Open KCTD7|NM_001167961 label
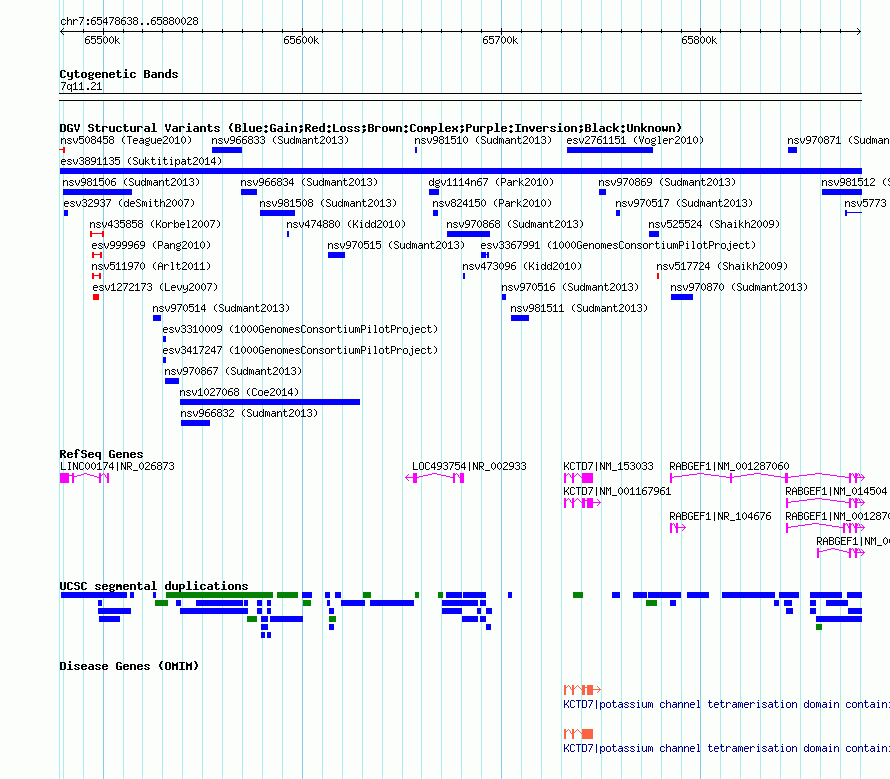 pos(617,491)
